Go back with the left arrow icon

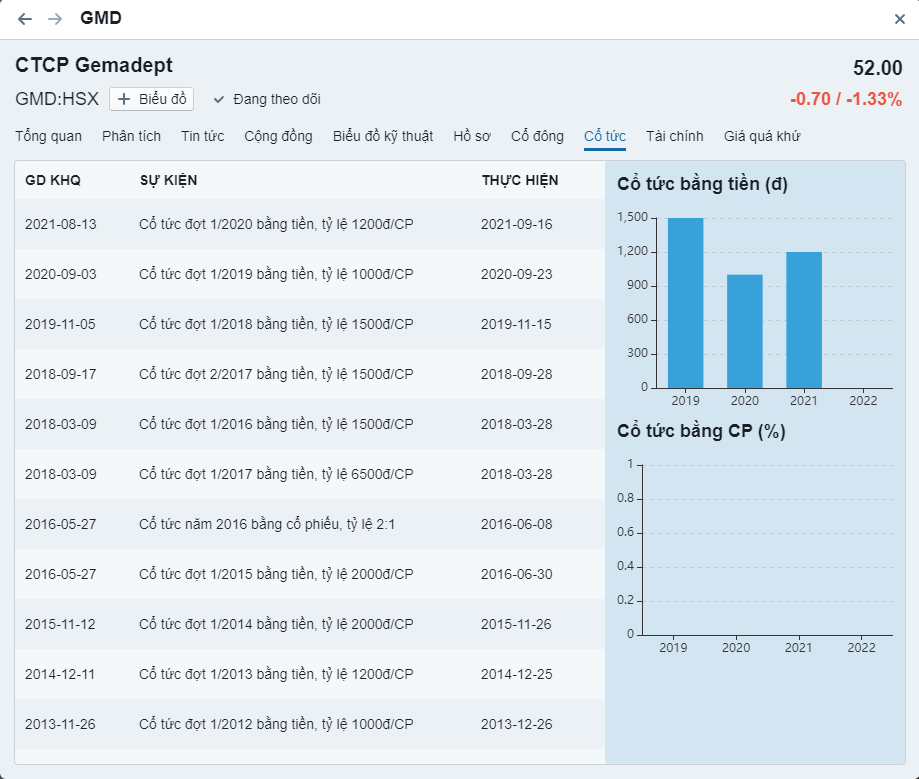click(x=25, y=19)
